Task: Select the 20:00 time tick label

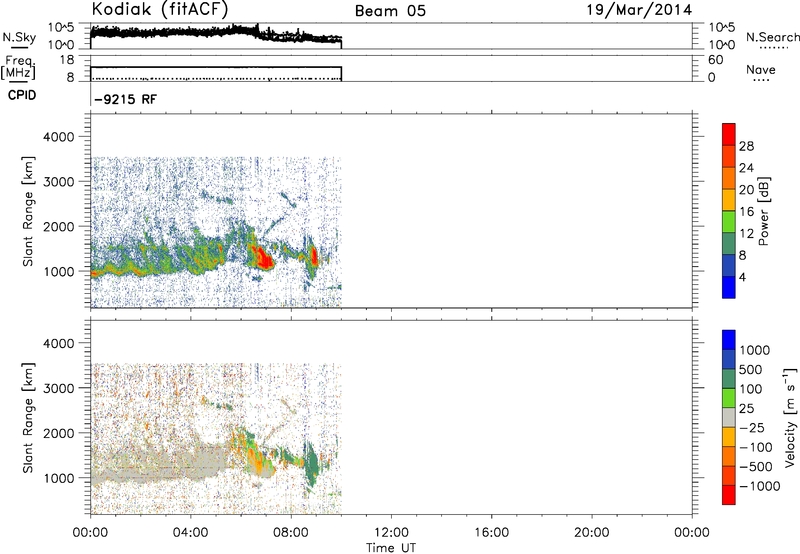Action: point(592,533)
